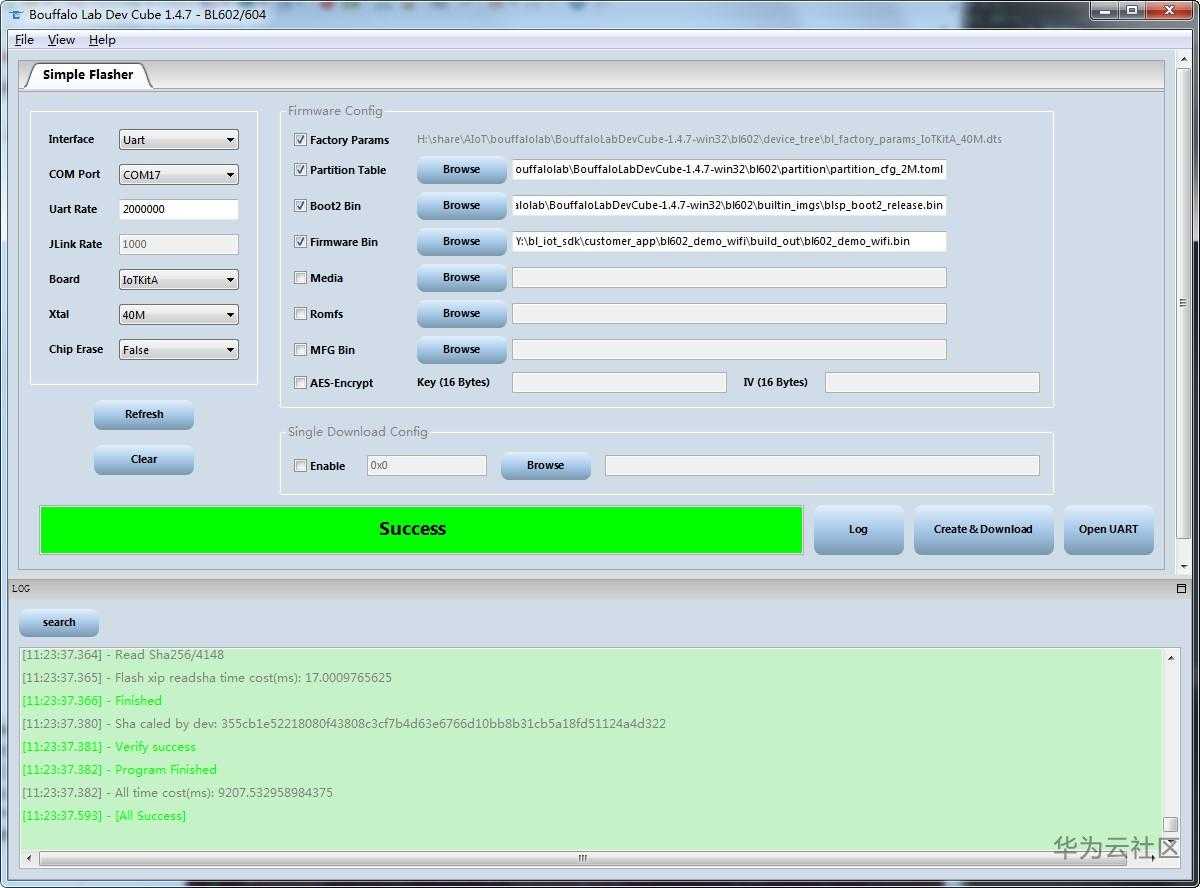This screenshot has height=888, width=1200.
Task: Open the Chip Erase dropdown showing False
Action: point(179,350)
